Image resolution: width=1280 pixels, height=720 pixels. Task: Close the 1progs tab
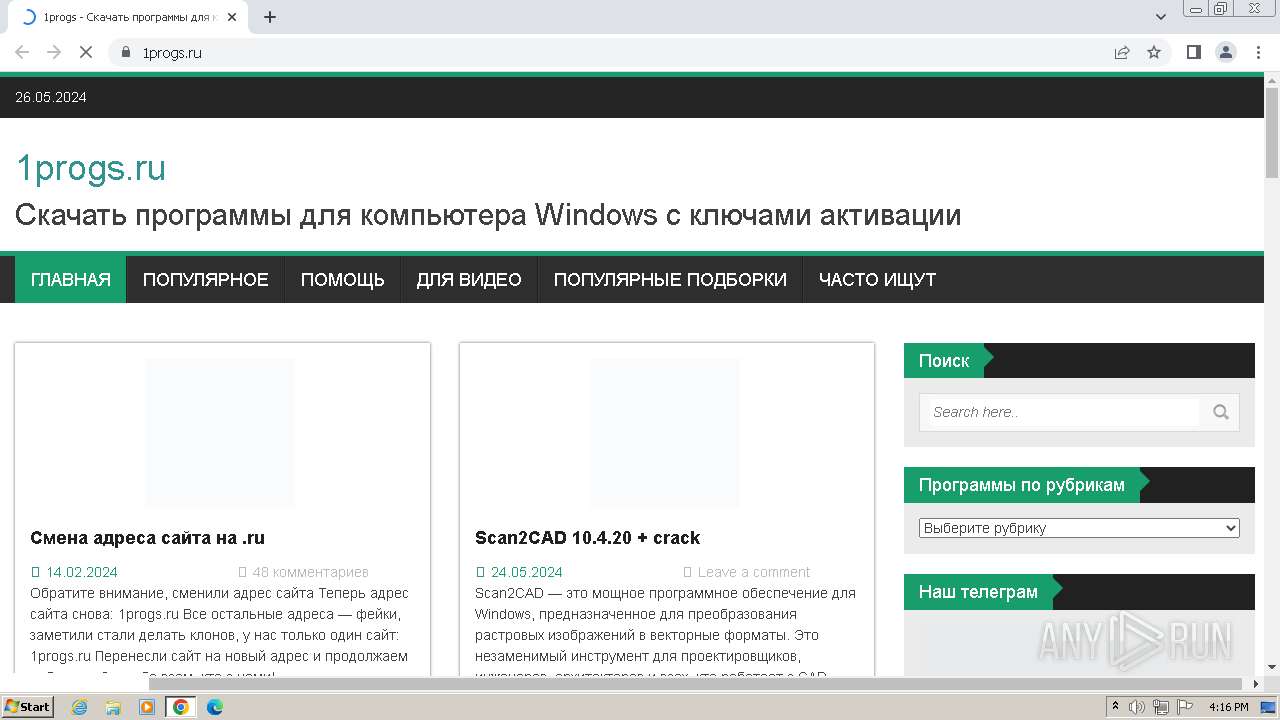point(232,17)
